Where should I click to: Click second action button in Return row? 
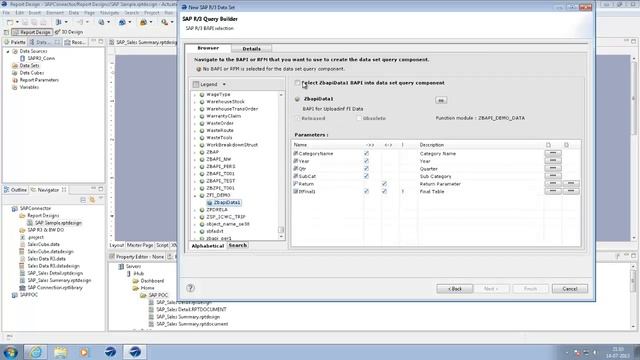tap(571, 184)
